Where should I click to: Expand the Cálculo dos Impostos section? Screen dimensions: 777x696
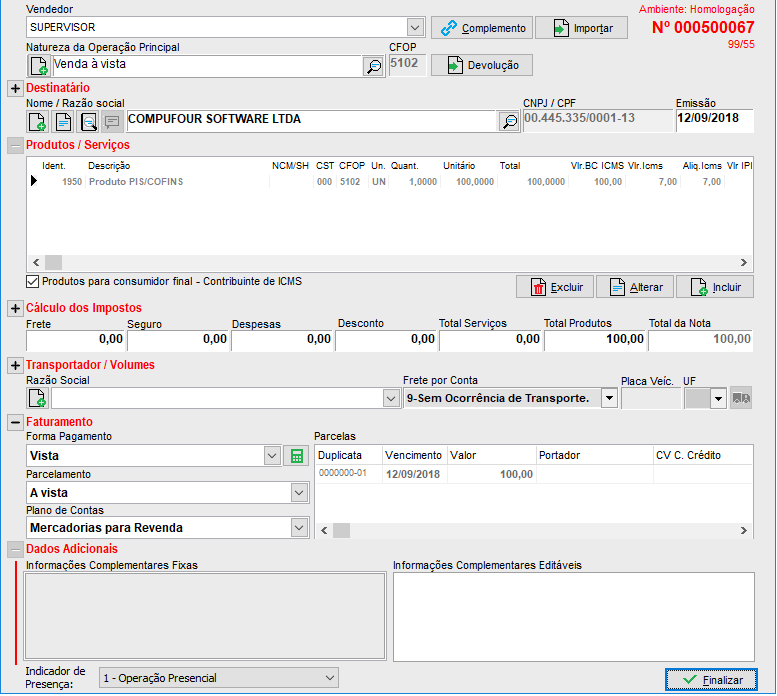point(15,309)
